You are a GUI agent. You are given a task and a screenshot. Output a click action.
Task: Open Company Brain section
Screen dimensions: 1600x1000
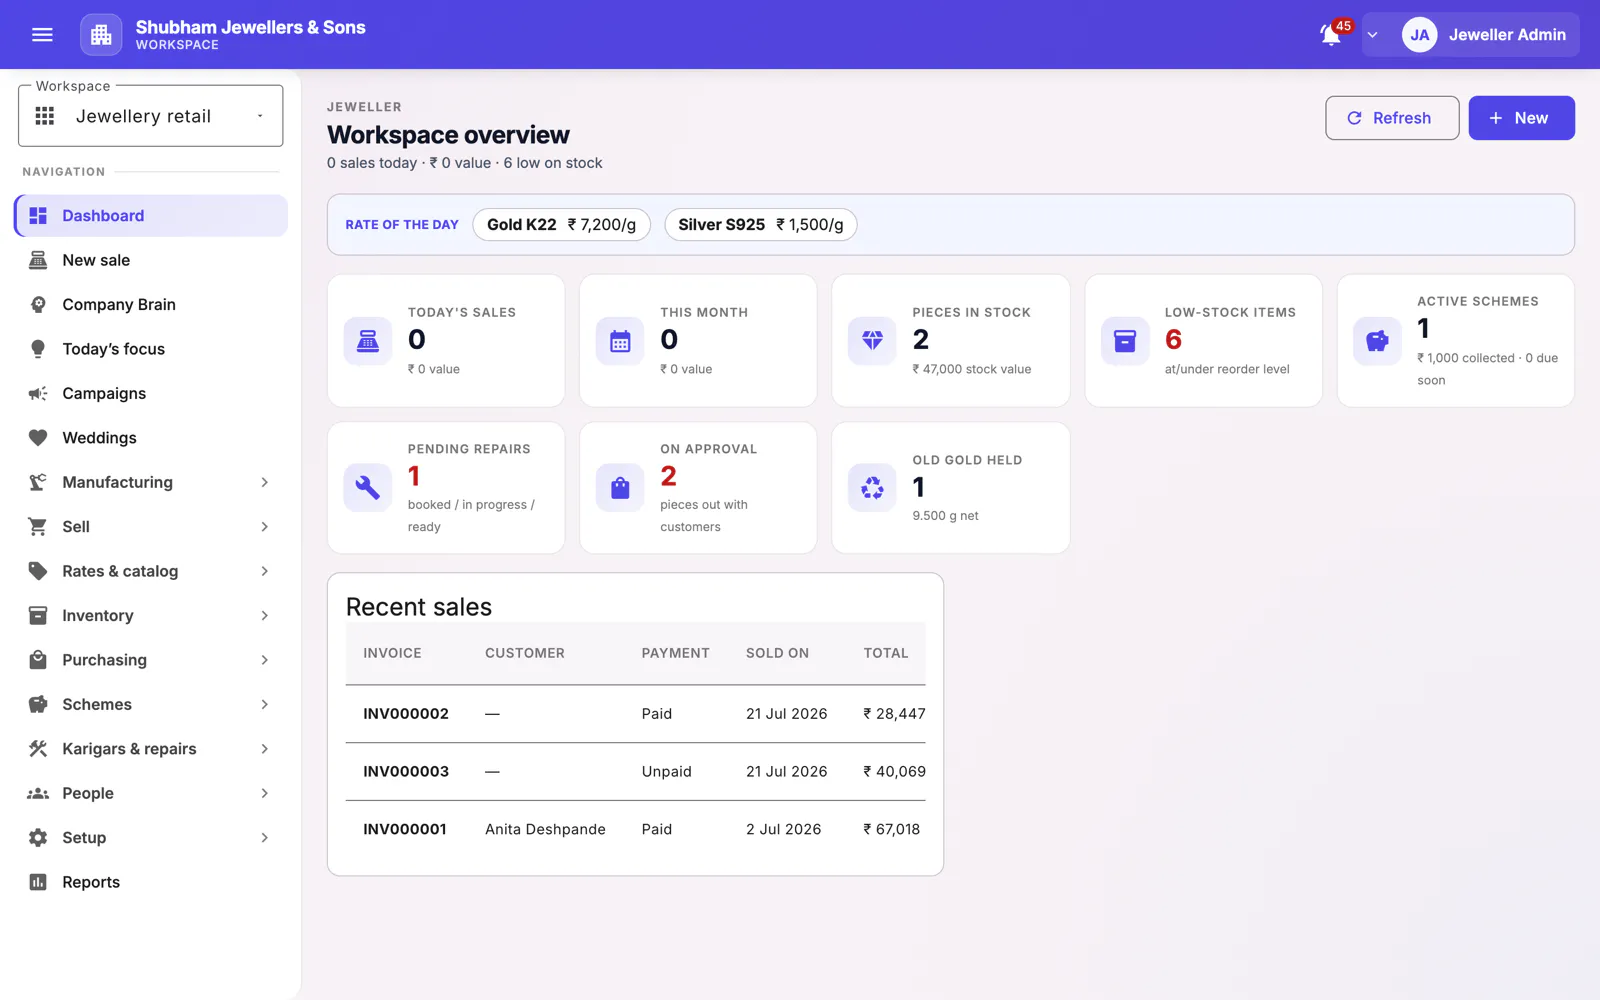click(x=151, y=305)
